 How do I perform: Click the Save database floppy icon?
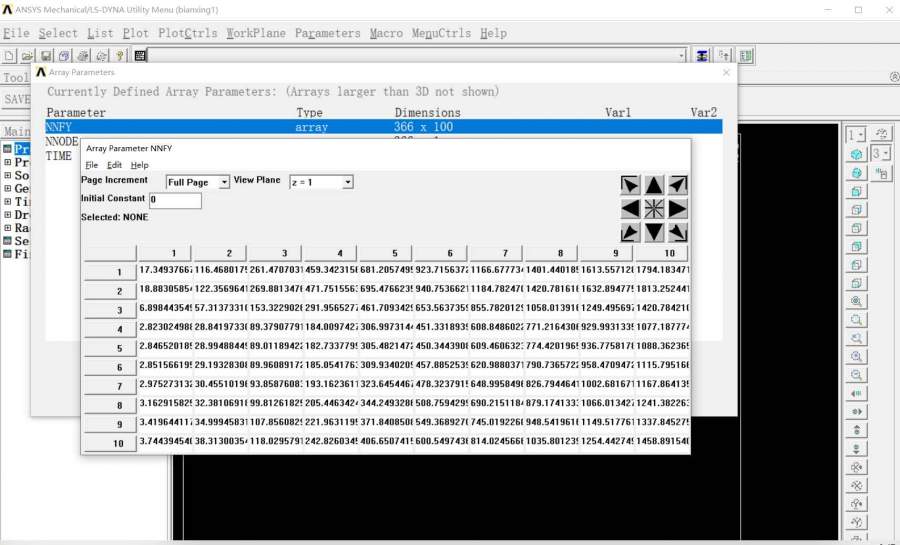tap(46, 56)
